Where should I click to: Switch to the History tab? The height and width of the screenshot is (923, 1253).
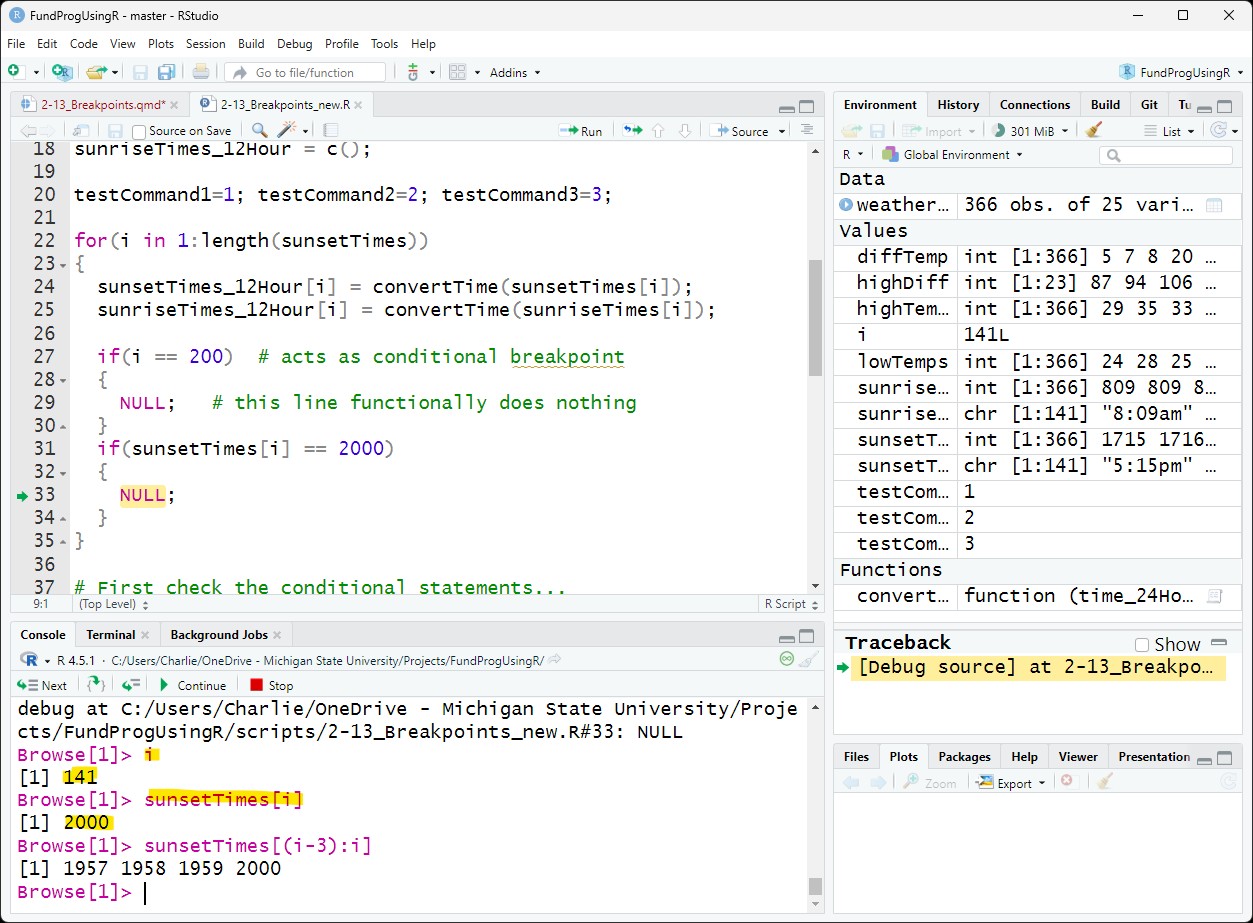(958, 105)
